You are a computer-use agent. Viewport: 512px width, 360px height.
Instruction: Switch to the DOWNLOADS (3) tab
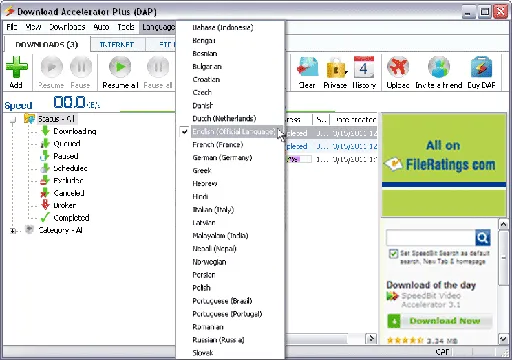47,44
